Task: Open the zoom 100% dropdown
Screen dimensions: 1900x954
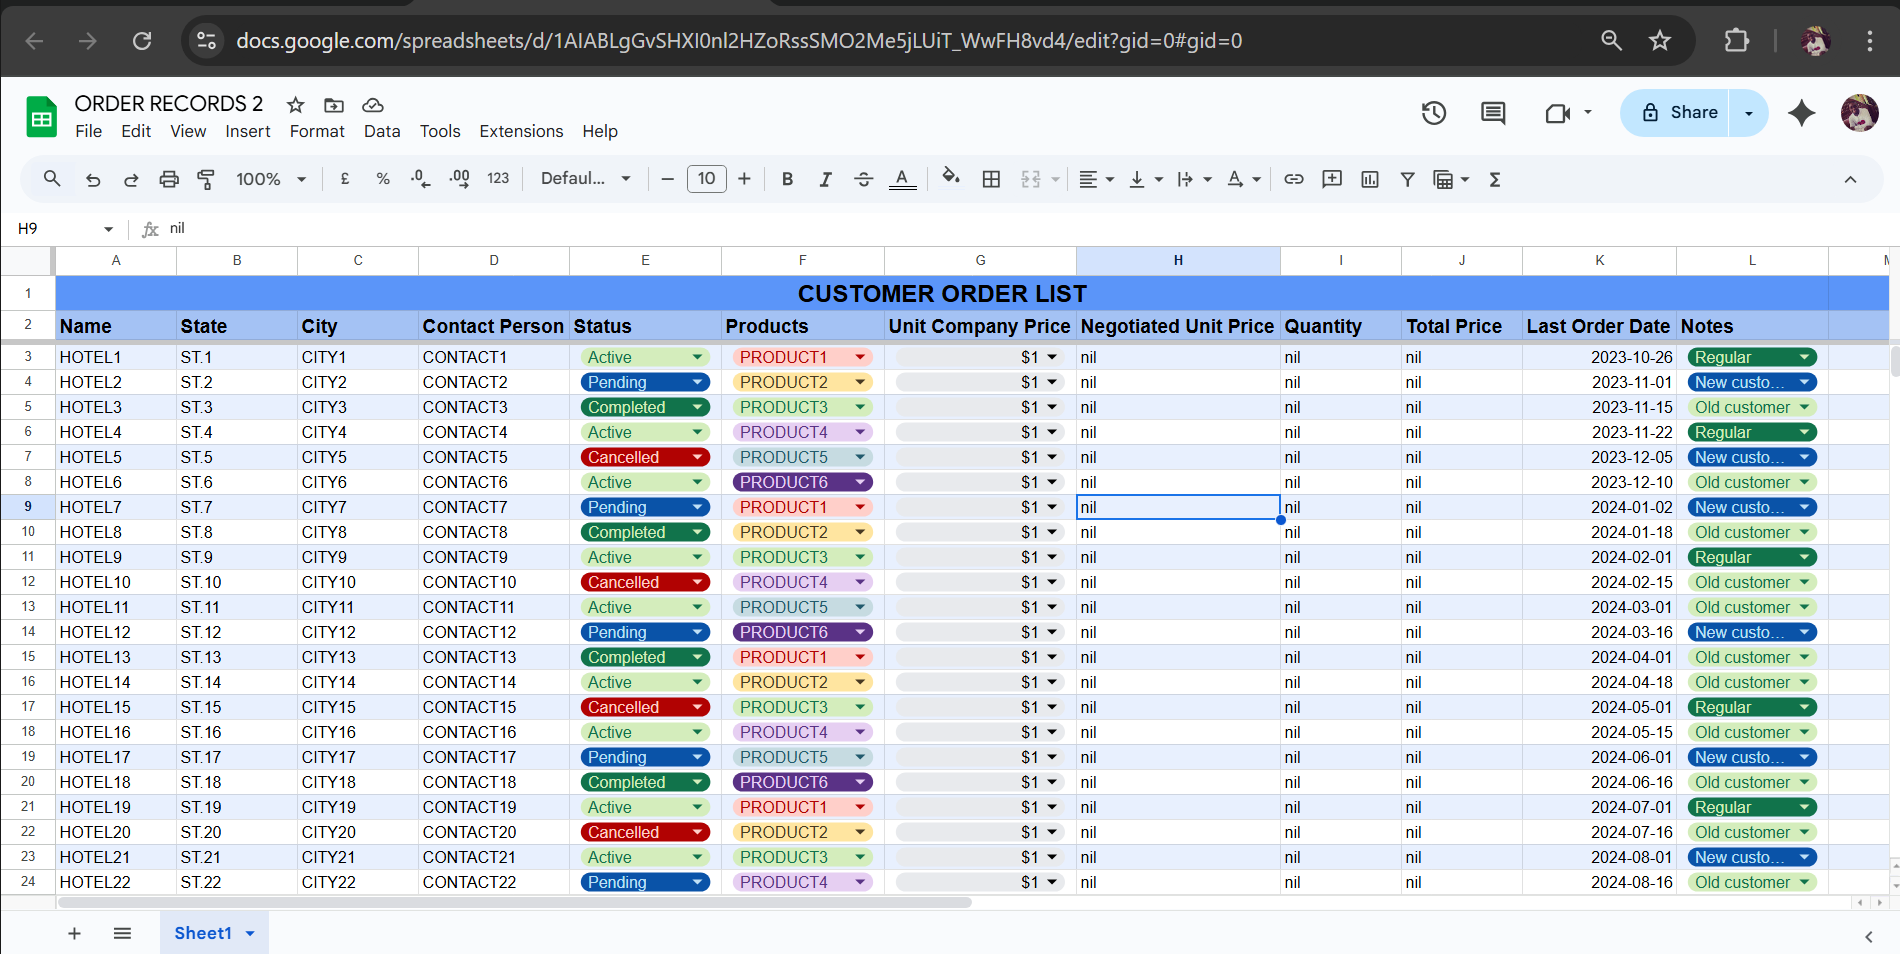Action: point(270,179)
